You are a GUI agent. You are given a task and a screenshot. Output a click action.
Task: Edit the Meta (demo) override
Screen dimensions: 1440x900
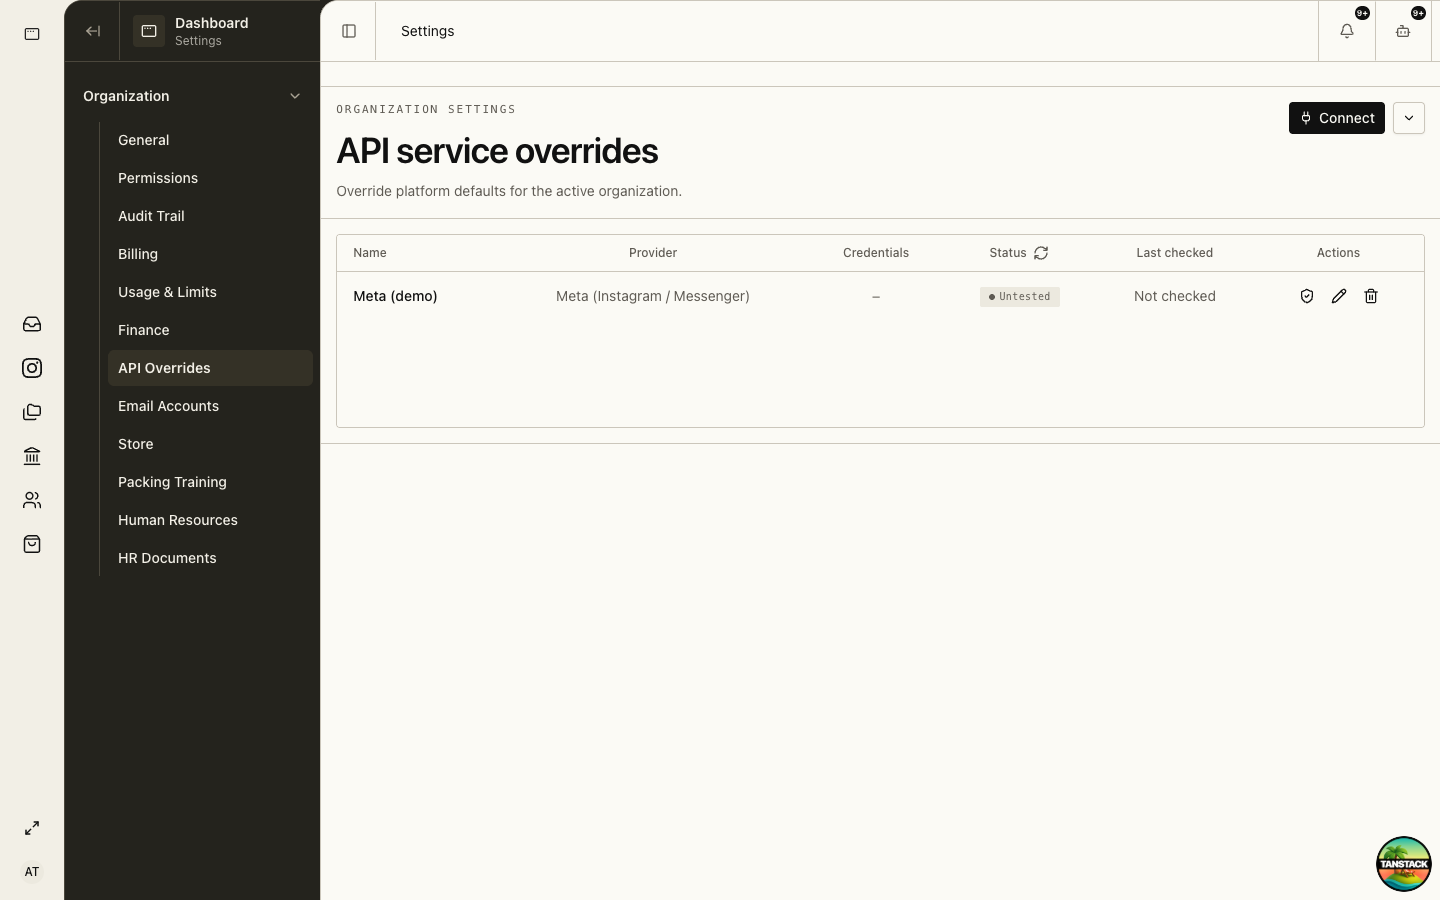(1339, 296)
